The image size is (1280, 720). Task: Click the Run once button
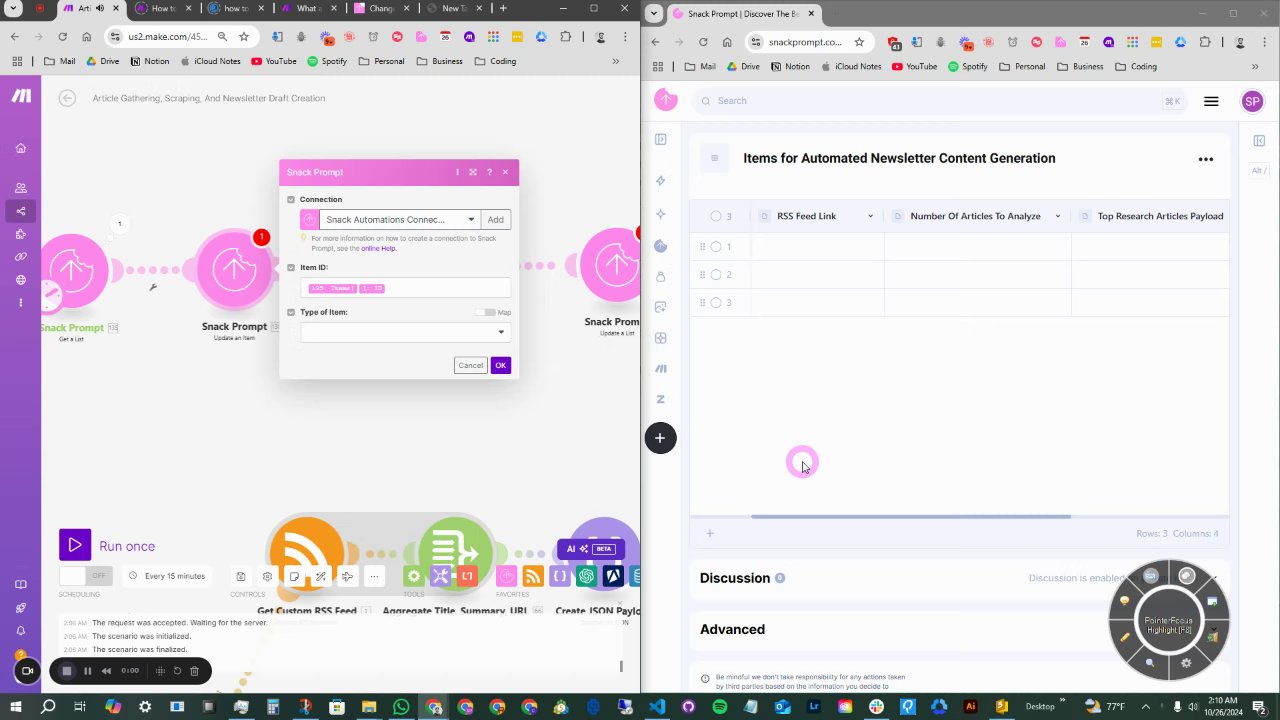108,546
